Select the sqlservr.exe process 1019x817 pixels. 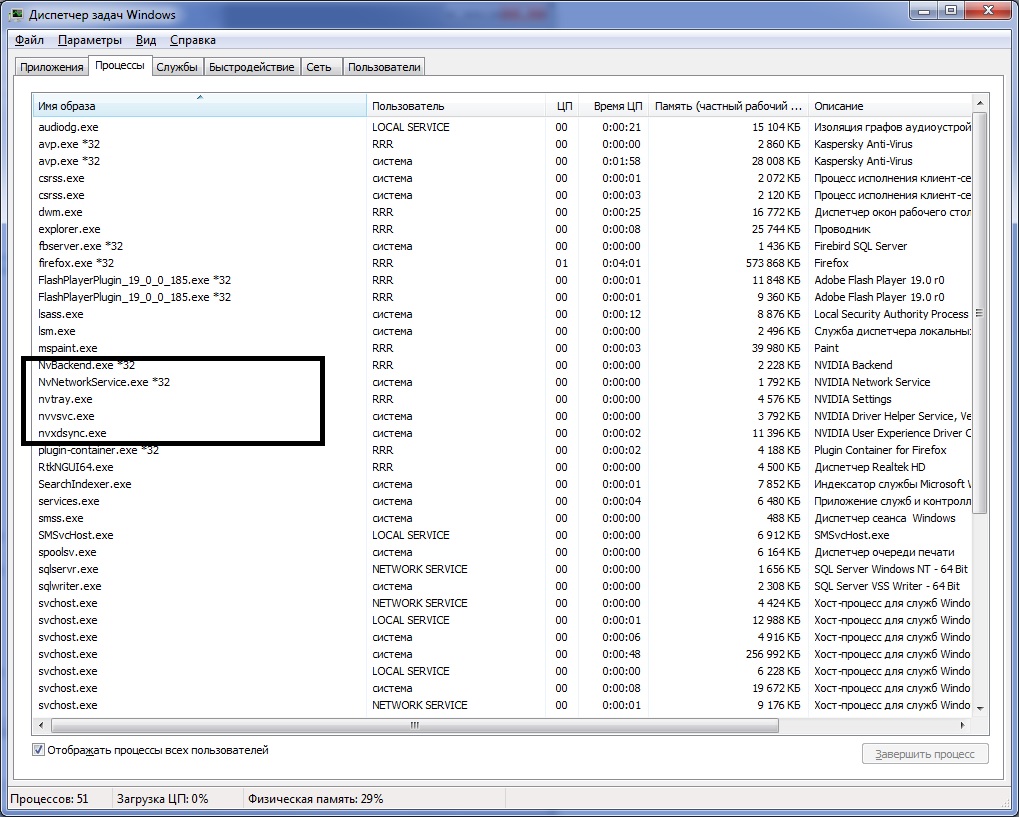(x=502, y=569)
